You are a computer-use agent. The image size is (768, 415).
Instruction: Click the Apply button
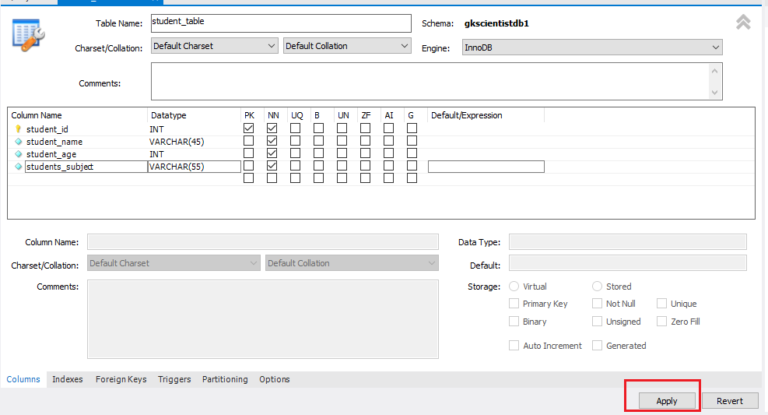(x=666, y=400)
